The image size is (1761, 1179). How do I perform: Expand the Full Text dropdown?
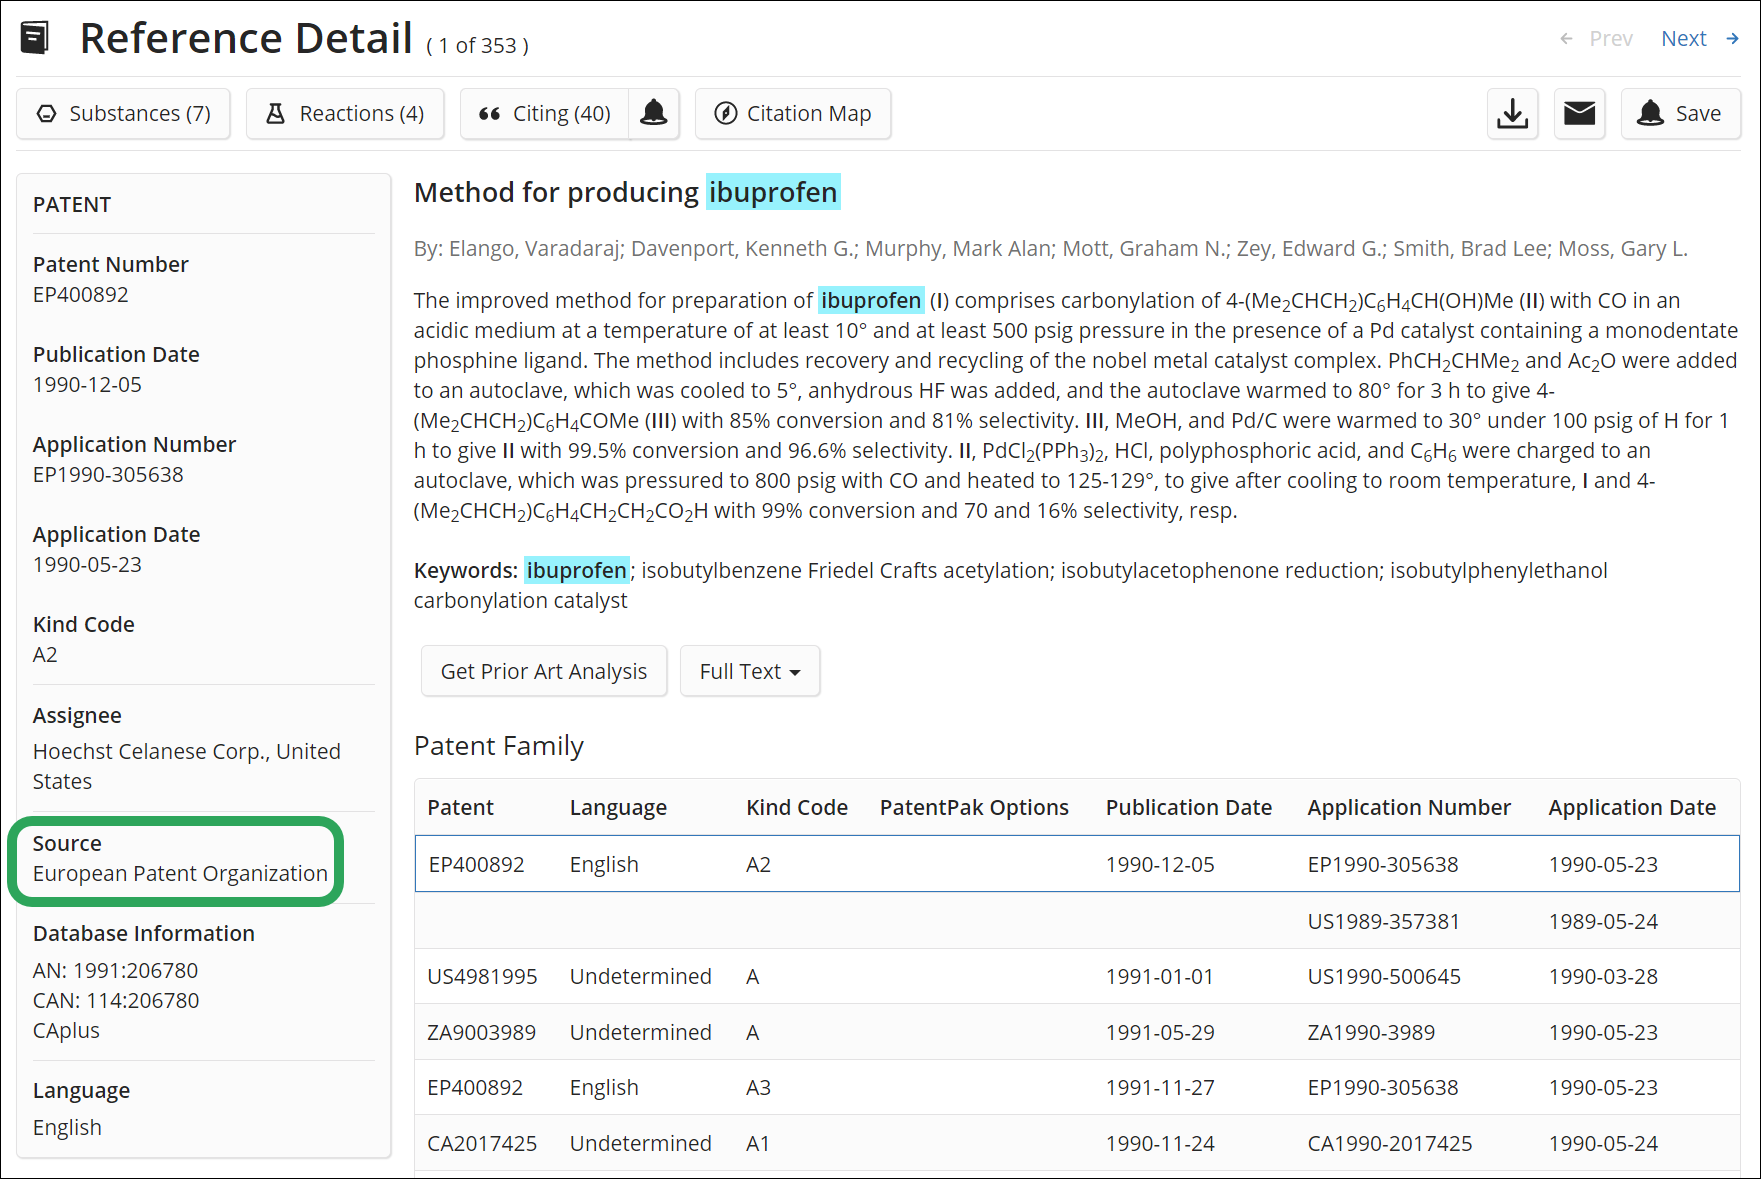(750, 671)
